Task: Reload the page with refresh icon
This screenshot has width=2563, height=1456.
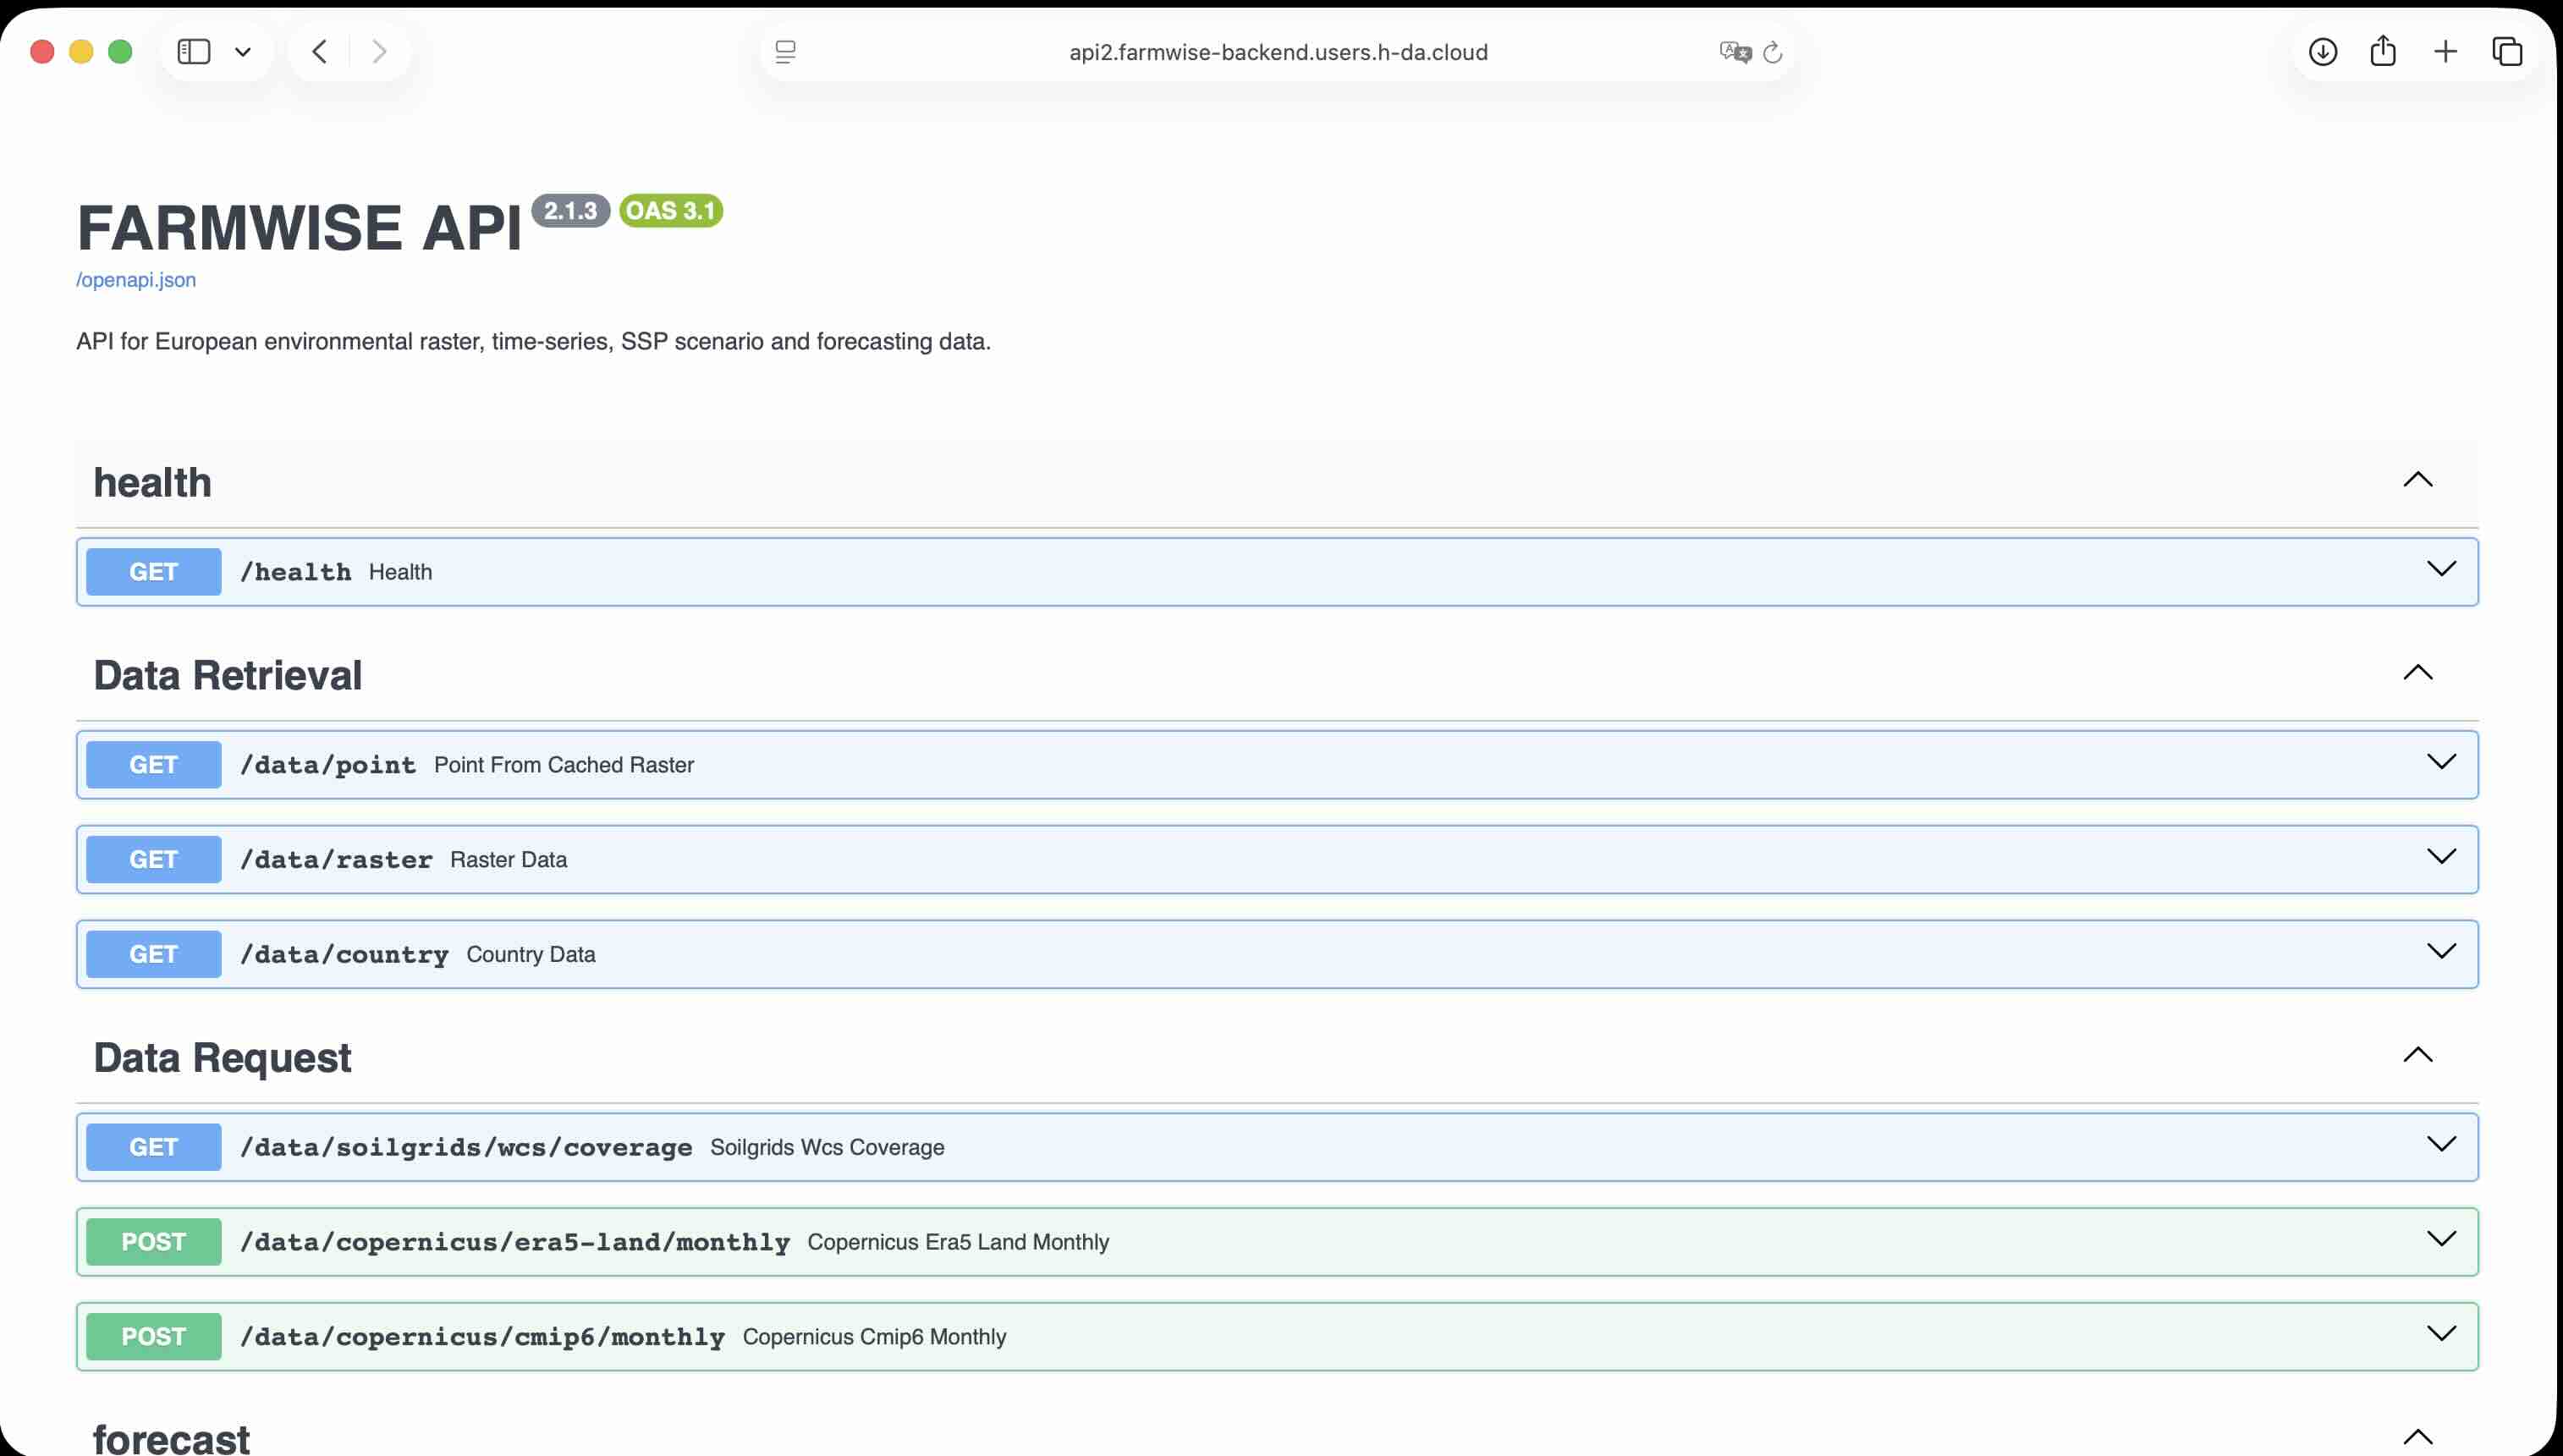Action: 1773,52
